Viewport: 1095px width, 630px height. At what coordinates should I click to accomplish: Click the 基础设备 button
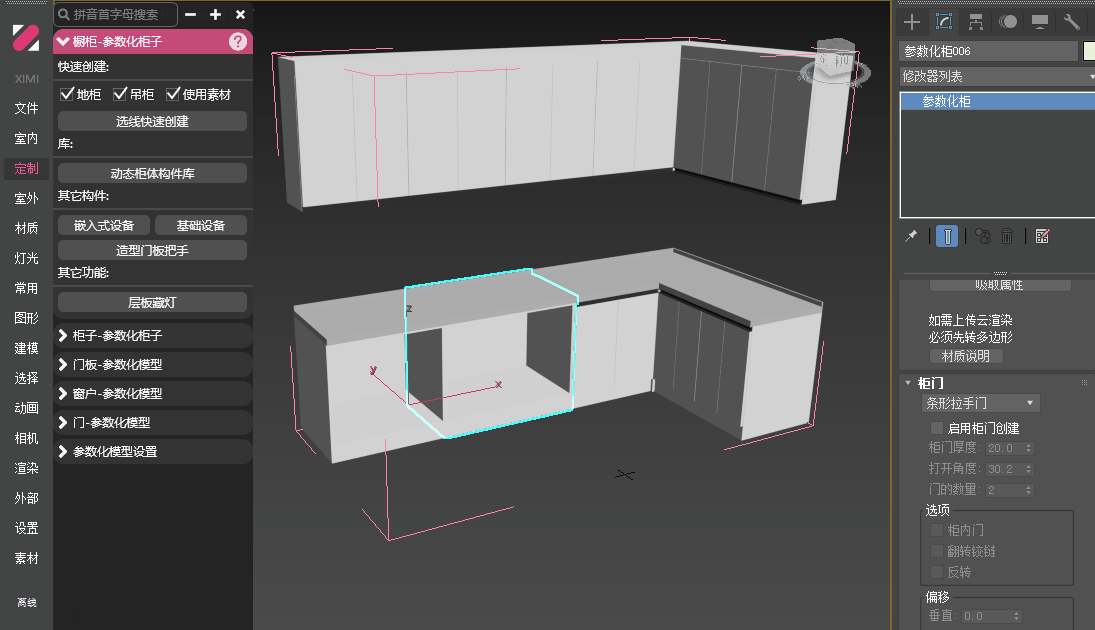coord(200,226)
